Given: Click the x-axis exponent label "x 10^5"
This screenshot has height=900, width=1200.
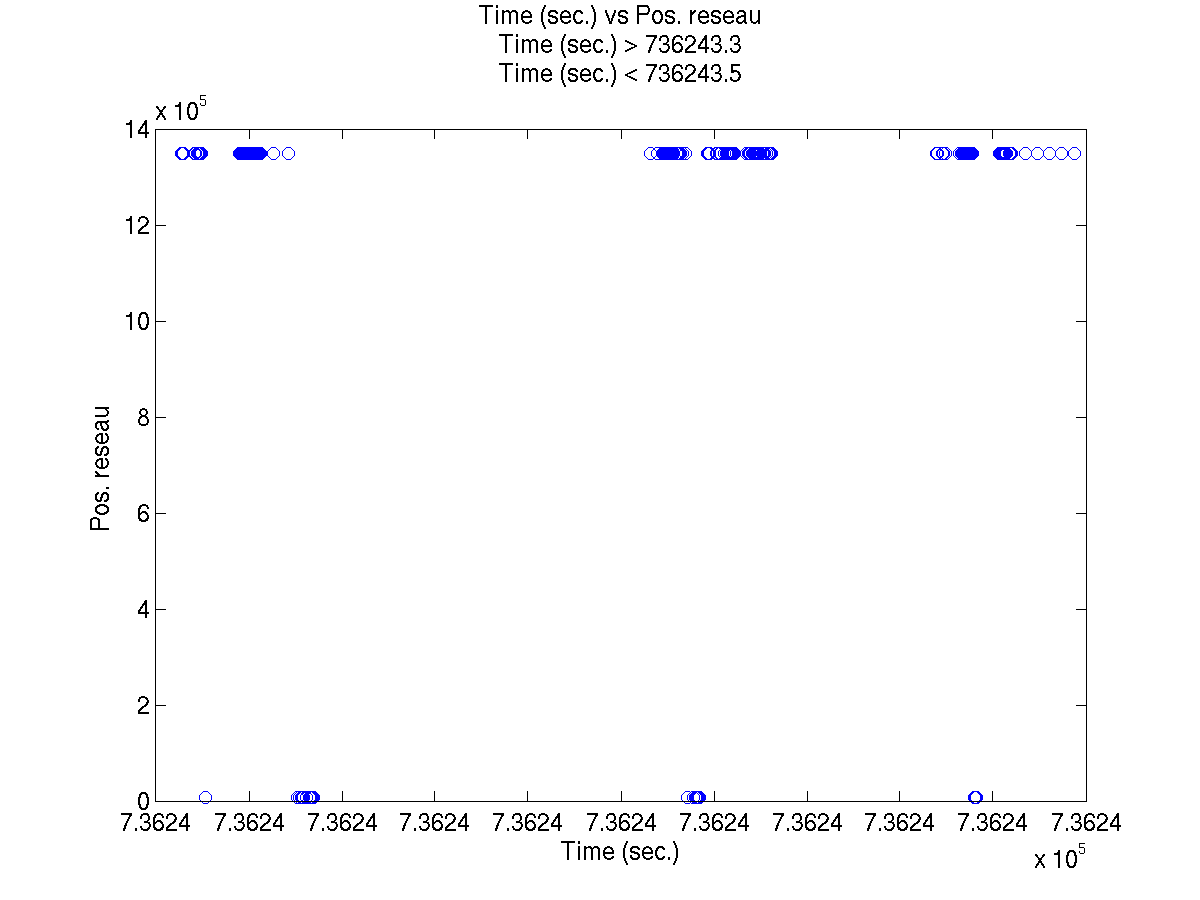Looking at the screenshot, I should click(x=1060, y=857).
